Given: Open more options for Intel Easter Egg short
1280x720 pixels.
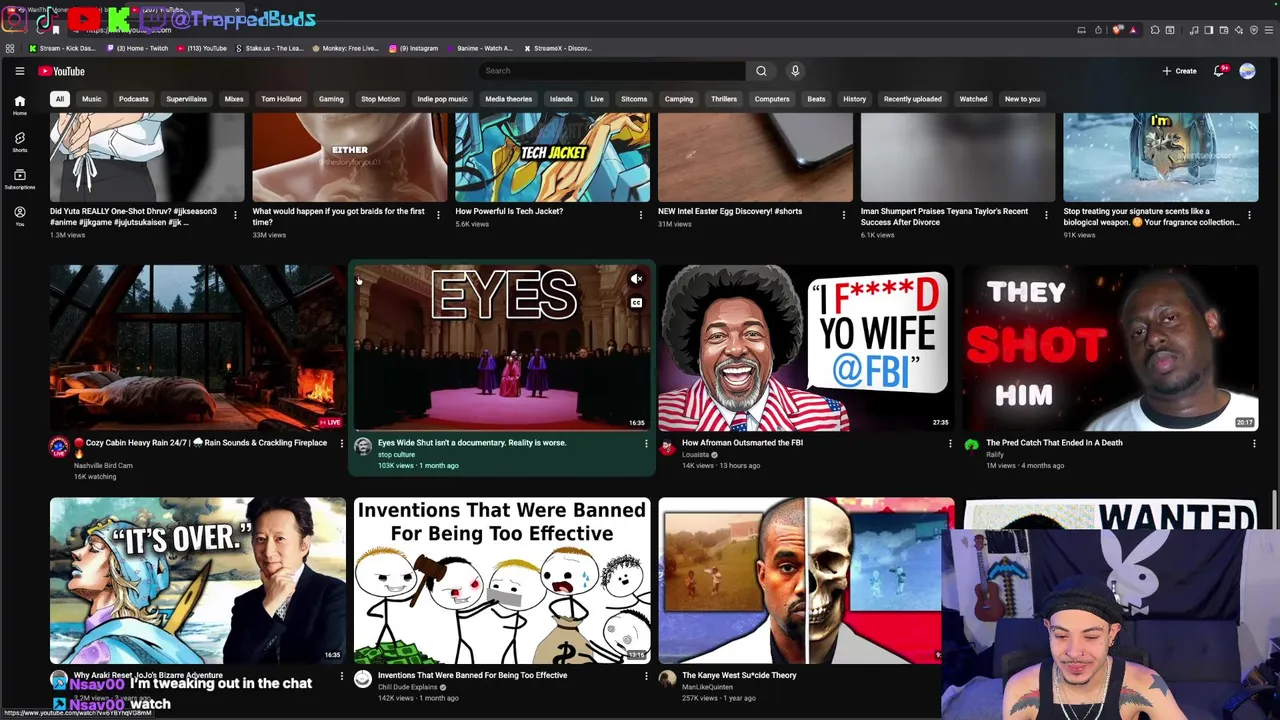Looking at the screenshot, I should [844, 214].
